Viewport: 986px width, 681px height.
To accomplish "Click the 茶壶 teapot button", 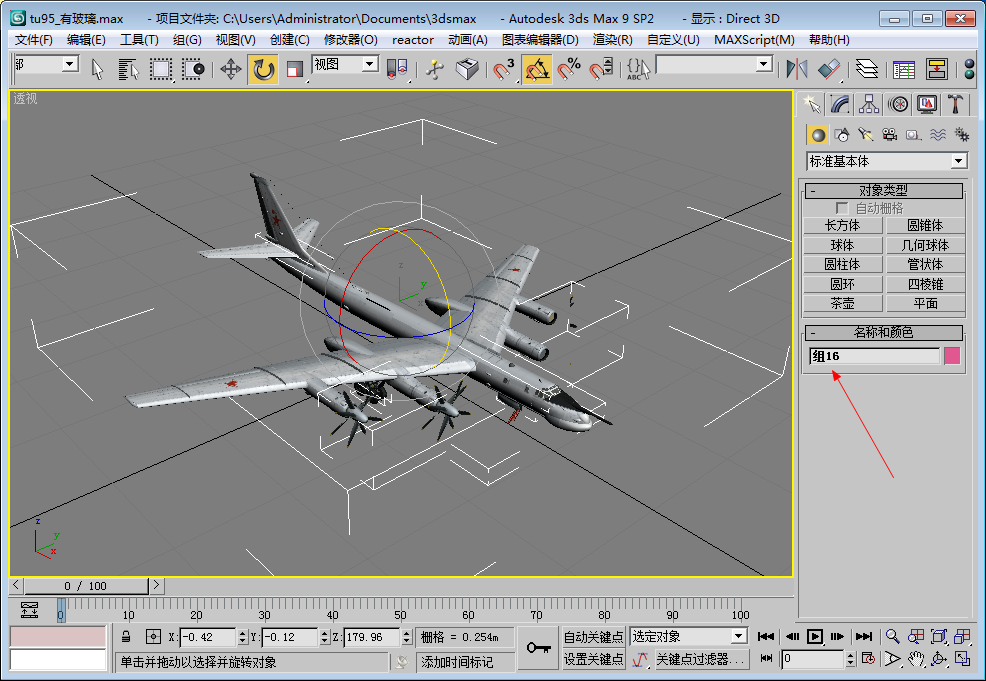I will click(x=842, y=303).
